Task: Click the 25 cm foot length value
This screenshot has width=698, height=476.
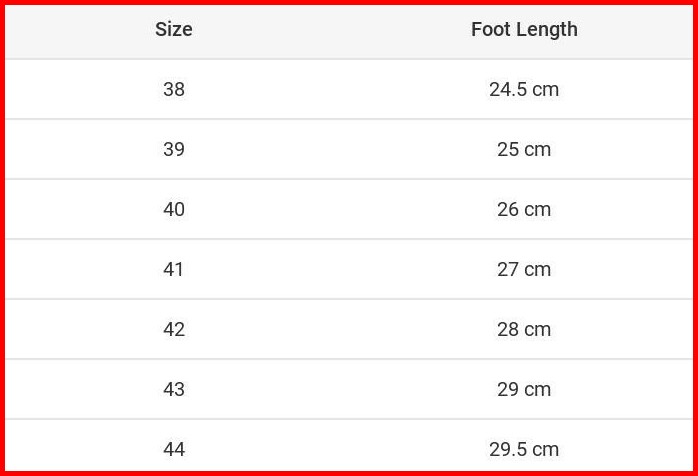Action: (x=524, y=149)
